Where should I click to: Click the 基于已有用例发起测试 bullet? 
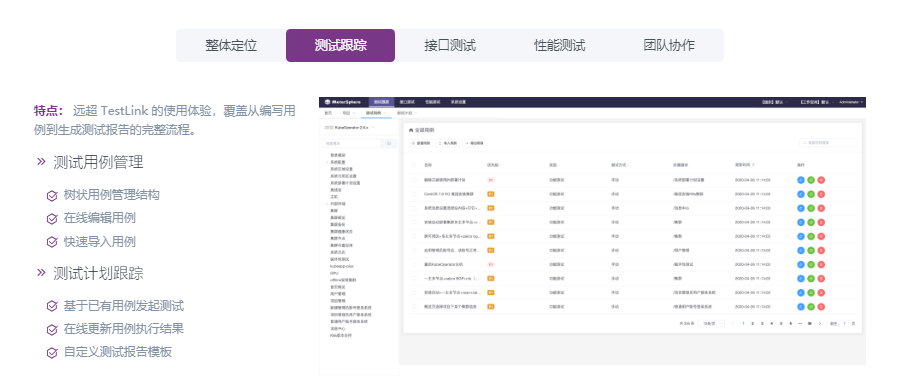pyautogui.click(x=124, y=306)
